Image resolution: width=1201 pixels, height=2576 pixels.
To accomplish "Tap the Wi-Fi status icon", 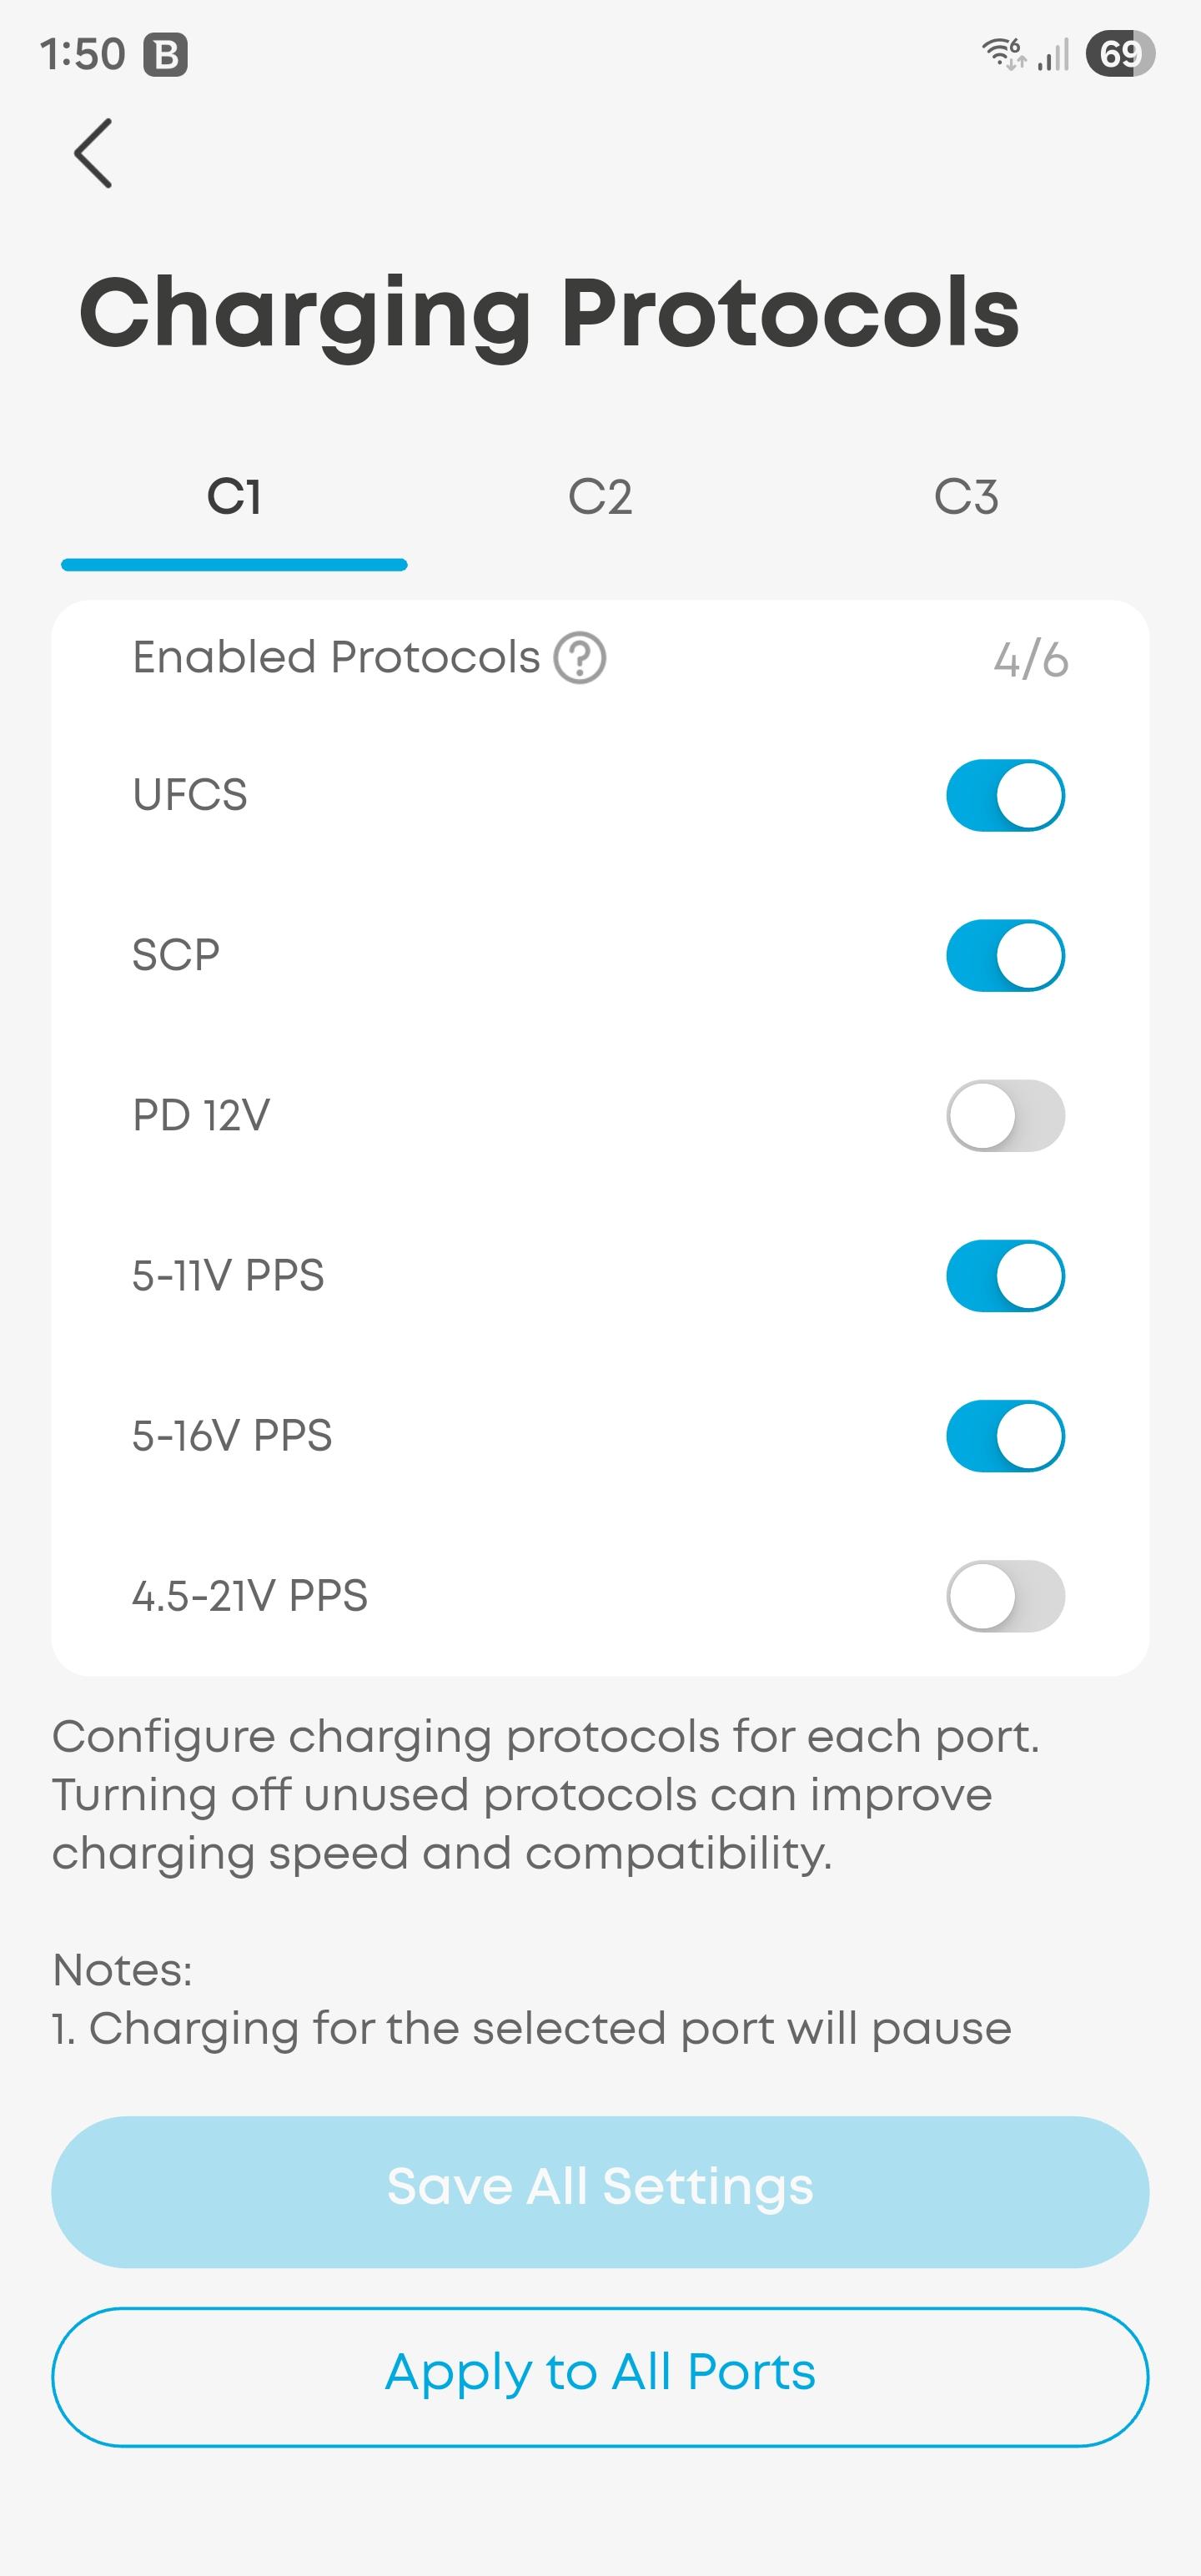I will [1004, 53].
